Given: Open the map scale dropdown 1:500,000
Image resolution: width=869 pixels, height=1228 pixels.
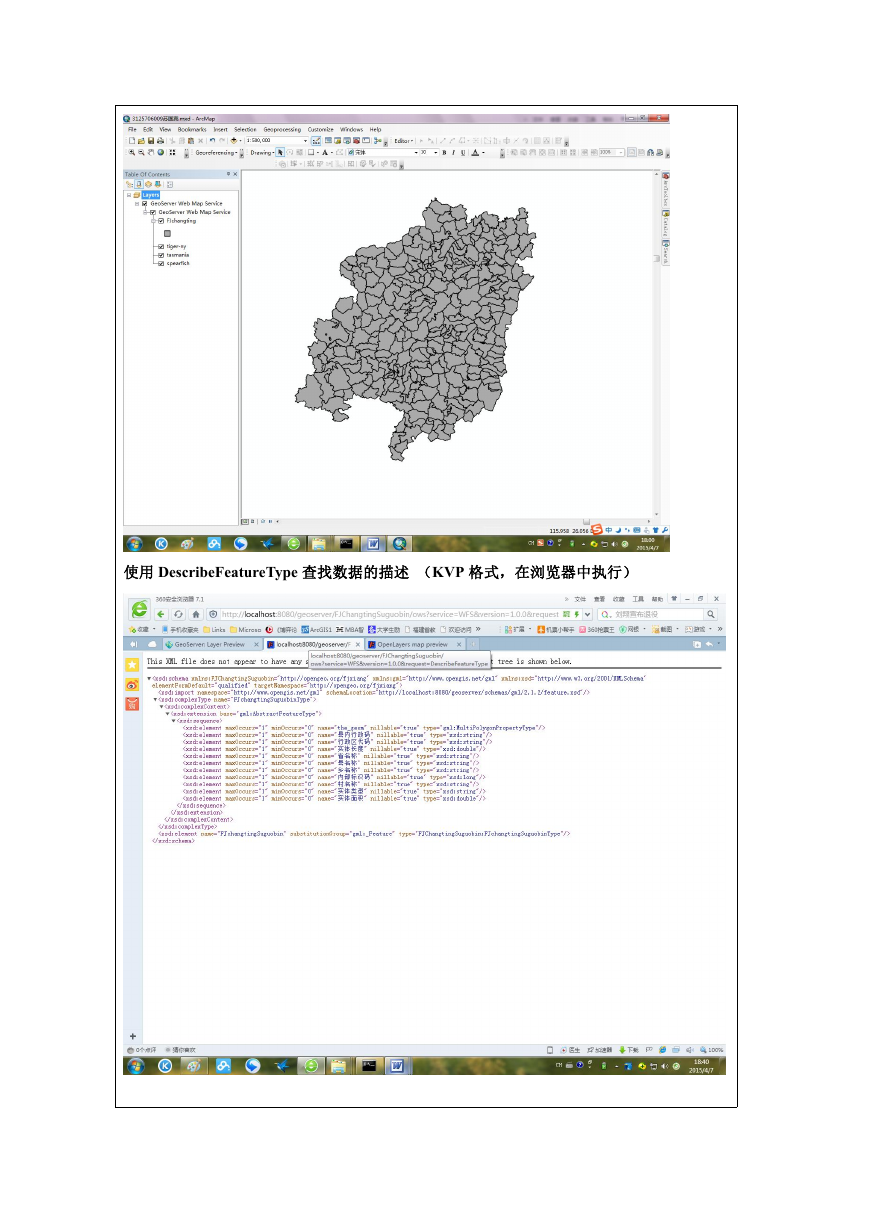Looking at the screenshot, I should tap(305, 141).
